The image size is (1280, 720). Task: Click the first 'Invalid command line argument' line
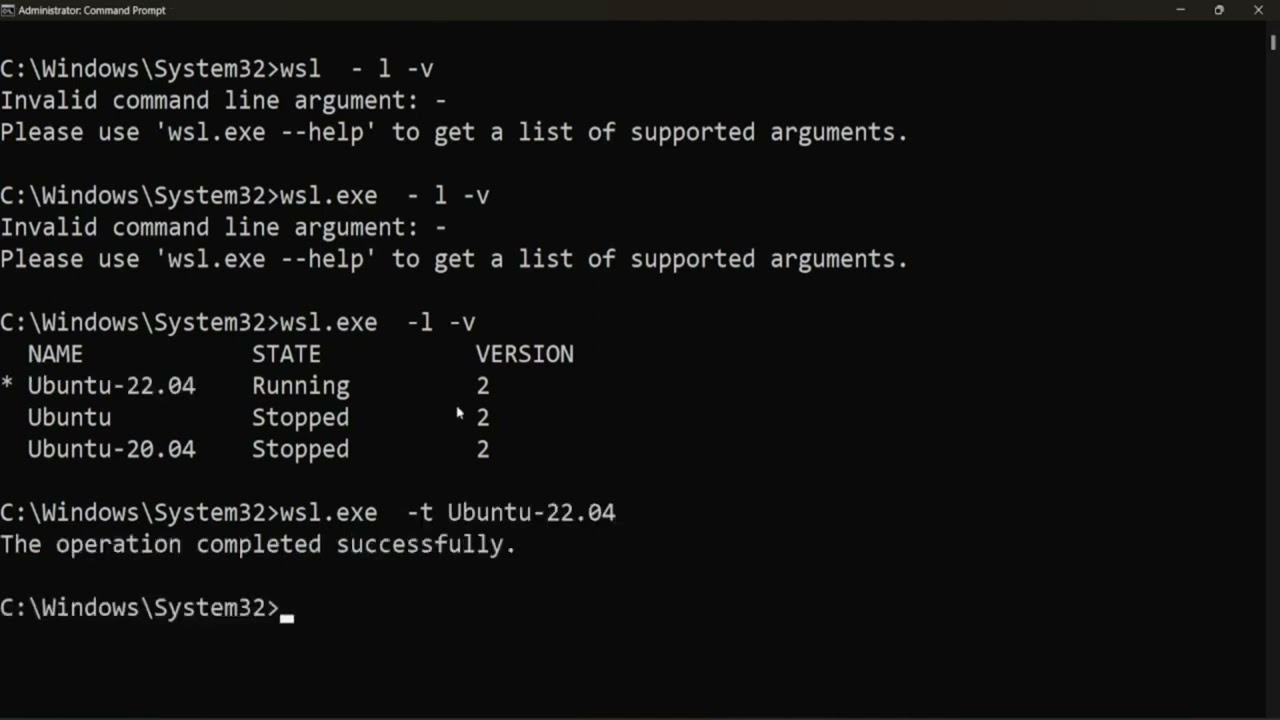[x=223, y=101]
